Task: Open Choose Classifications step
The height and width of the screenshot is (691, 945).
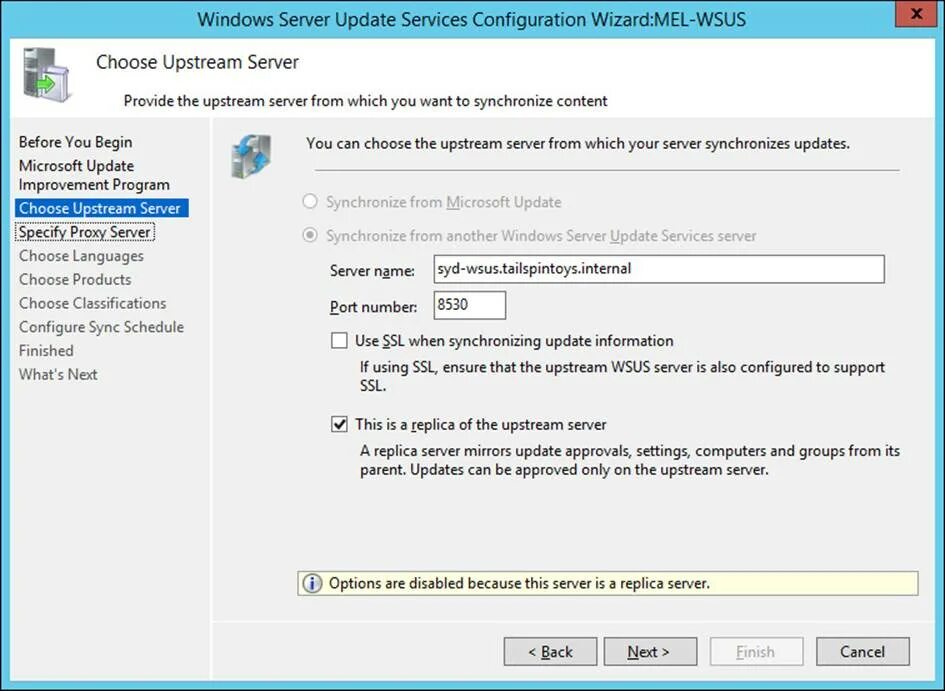Action: 92,303
